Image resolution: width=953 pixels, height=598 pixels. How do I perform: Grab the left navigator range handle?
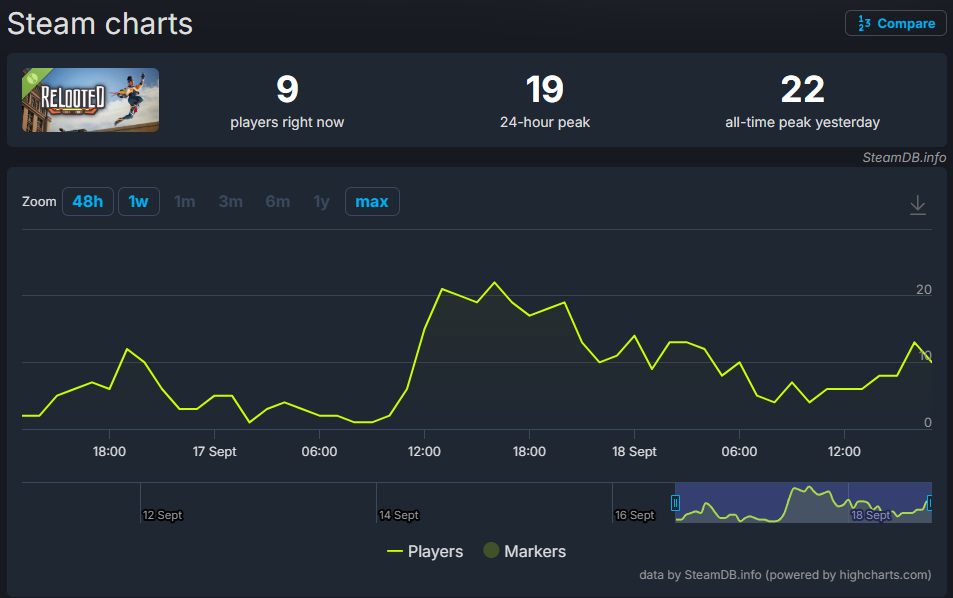point(675,503)
